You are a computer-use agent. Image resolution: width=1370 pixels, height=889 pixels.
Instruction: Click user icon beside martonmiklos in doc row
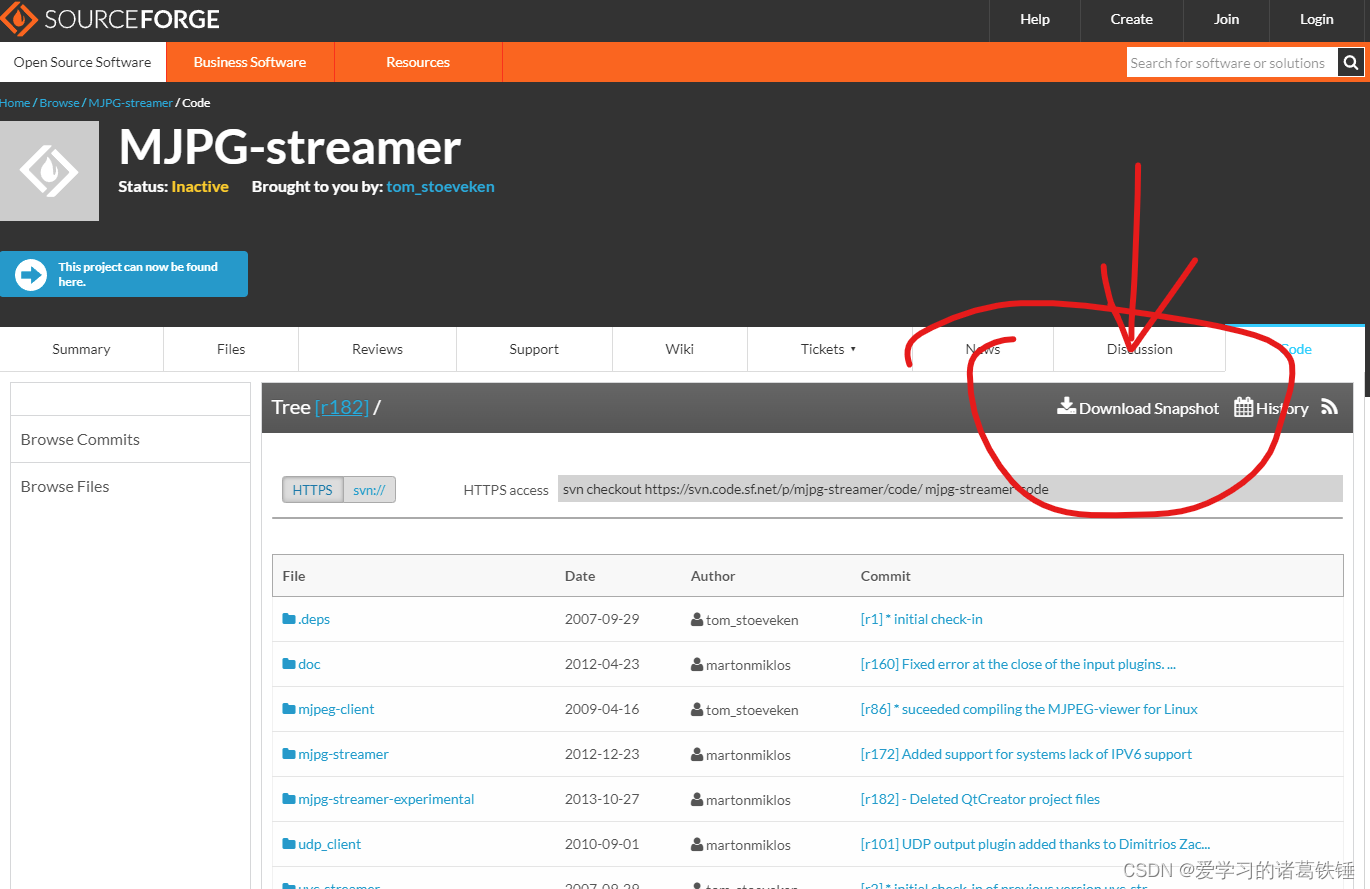coord(697,664)
